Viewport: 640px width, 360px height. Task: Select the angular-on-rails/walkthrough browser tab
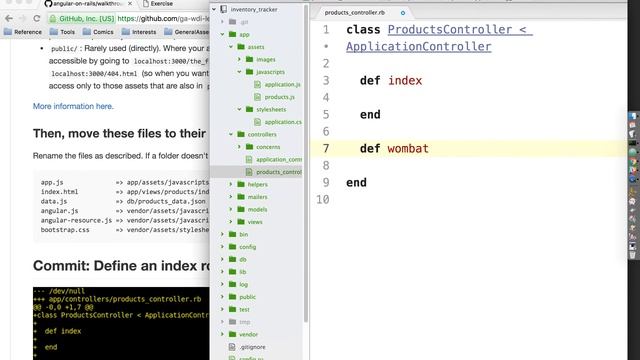(87, 4)
